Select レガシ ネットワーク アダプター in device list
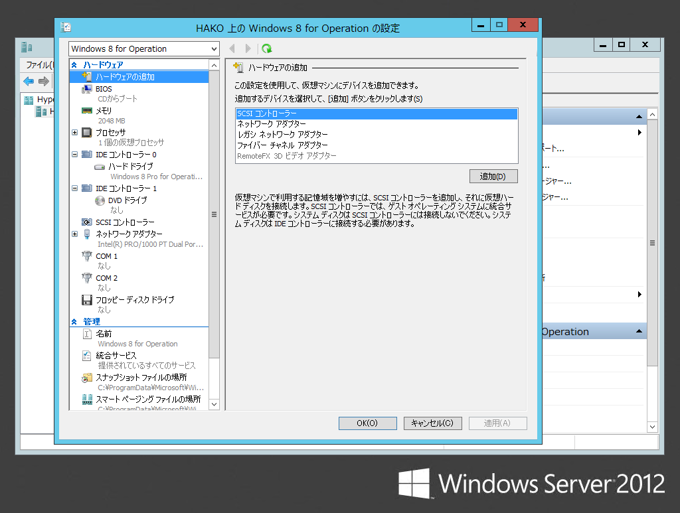The height and width of the screenshot is (513, 680). point(376,134)
